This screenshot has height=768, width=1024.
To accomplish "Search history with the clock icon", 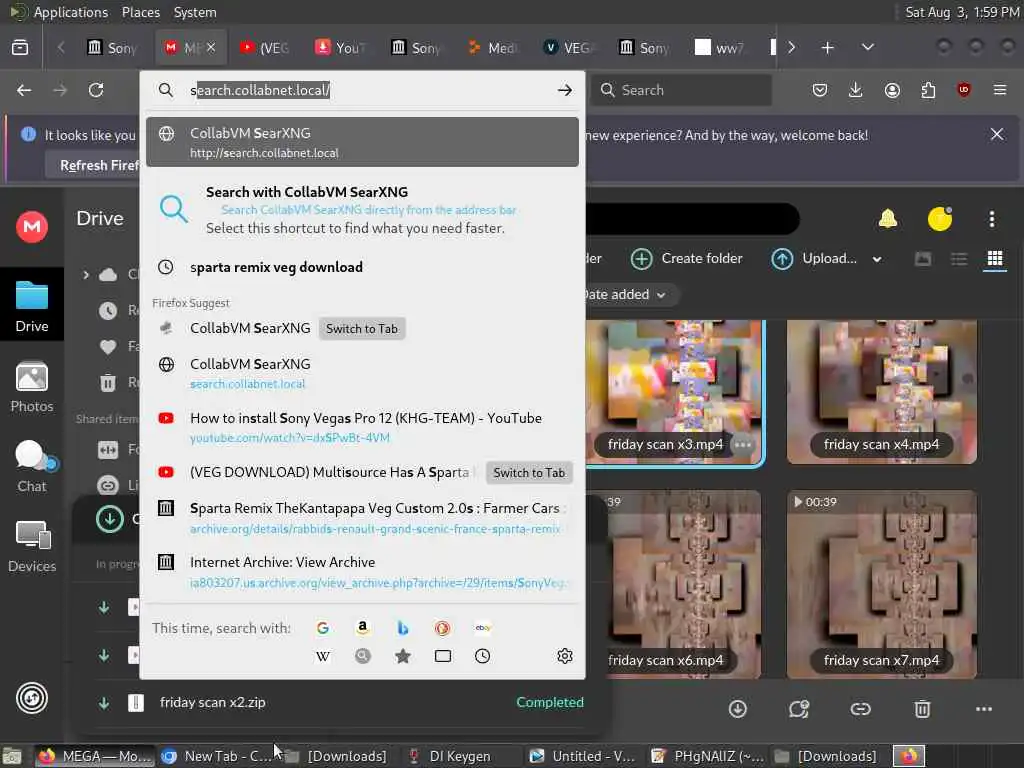I will tap(483, 656).
